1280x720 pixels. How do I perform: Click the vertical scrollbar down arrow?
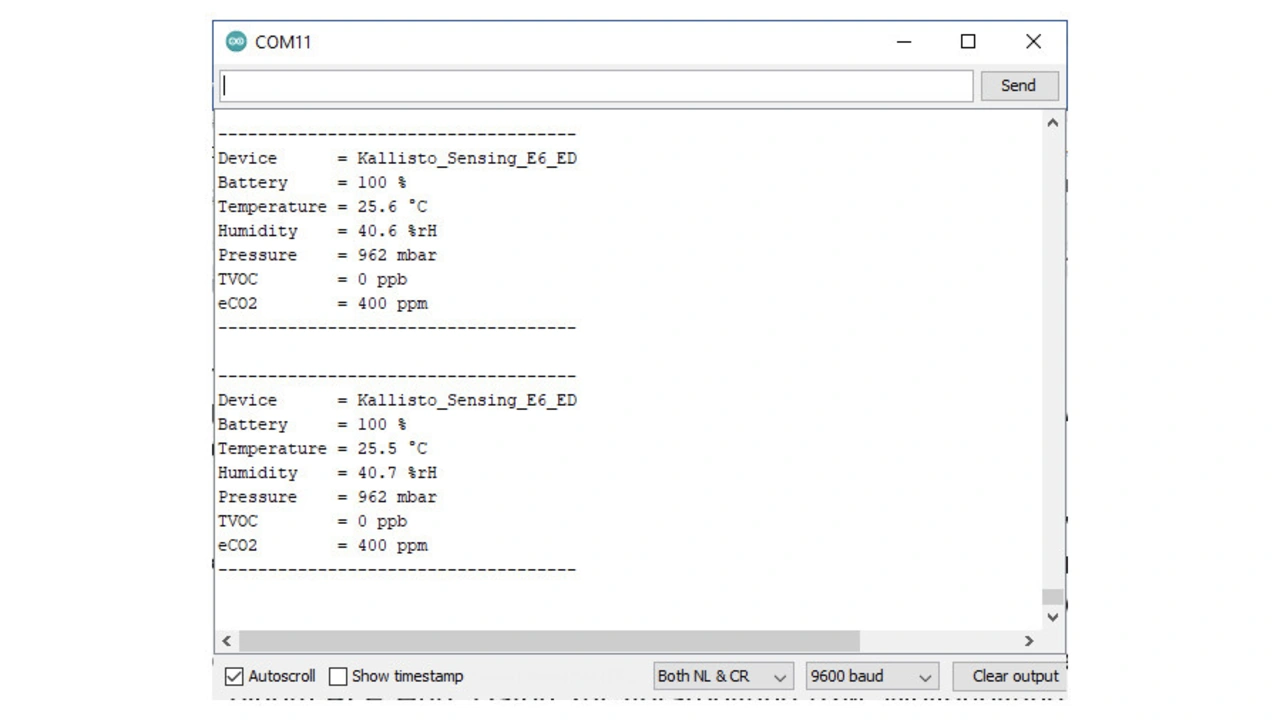(x=1052, y=617)
